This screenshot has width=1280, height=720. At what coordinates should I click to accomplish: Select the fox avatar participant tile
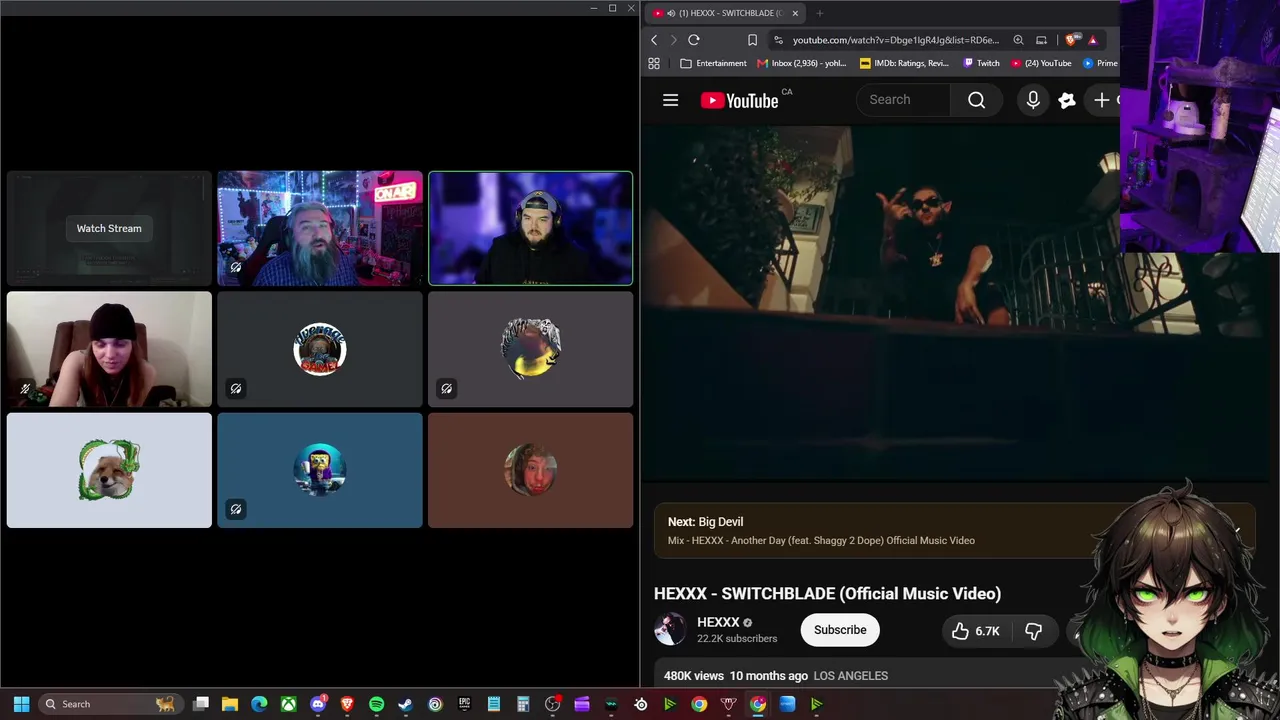click(x=109, y=470)
